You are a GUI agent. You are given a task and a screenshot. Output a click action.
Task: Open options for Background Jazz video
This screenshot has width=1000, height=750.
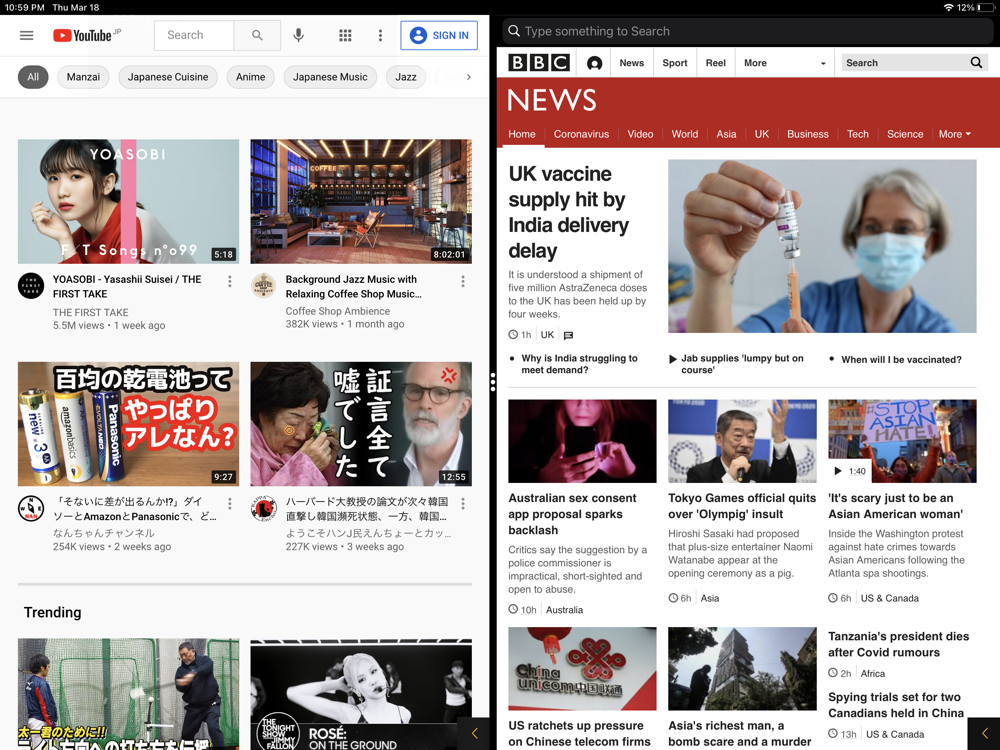coord(463,281)
